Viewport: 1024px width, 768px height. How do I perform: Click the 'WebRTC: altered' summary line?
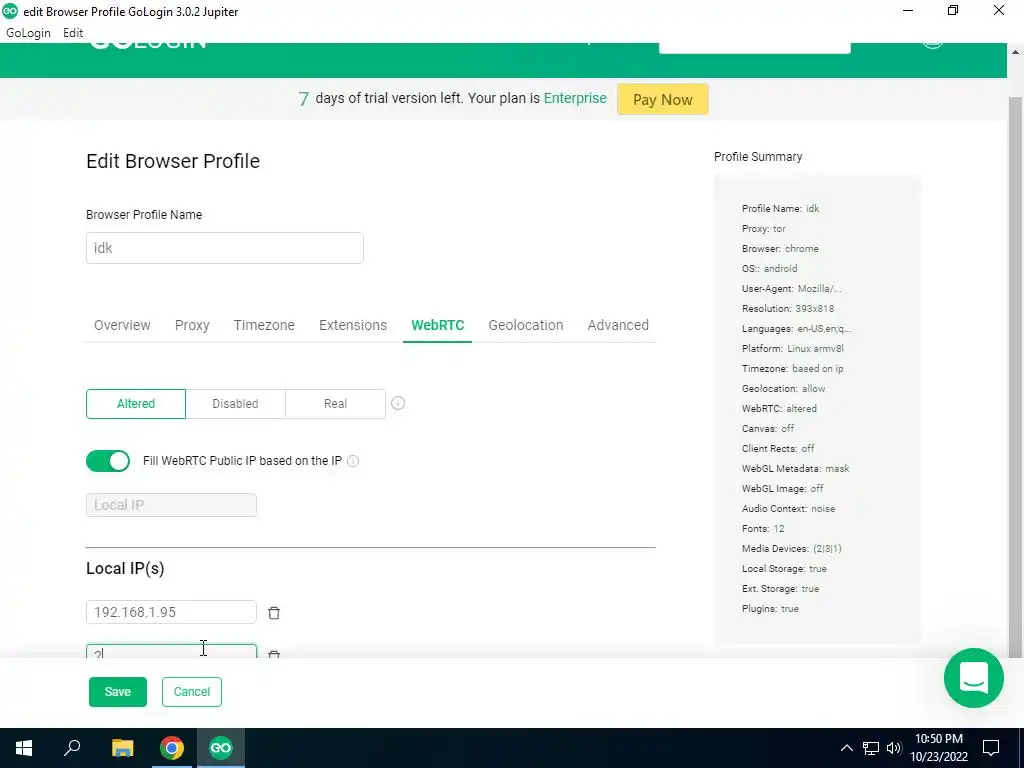779,408
